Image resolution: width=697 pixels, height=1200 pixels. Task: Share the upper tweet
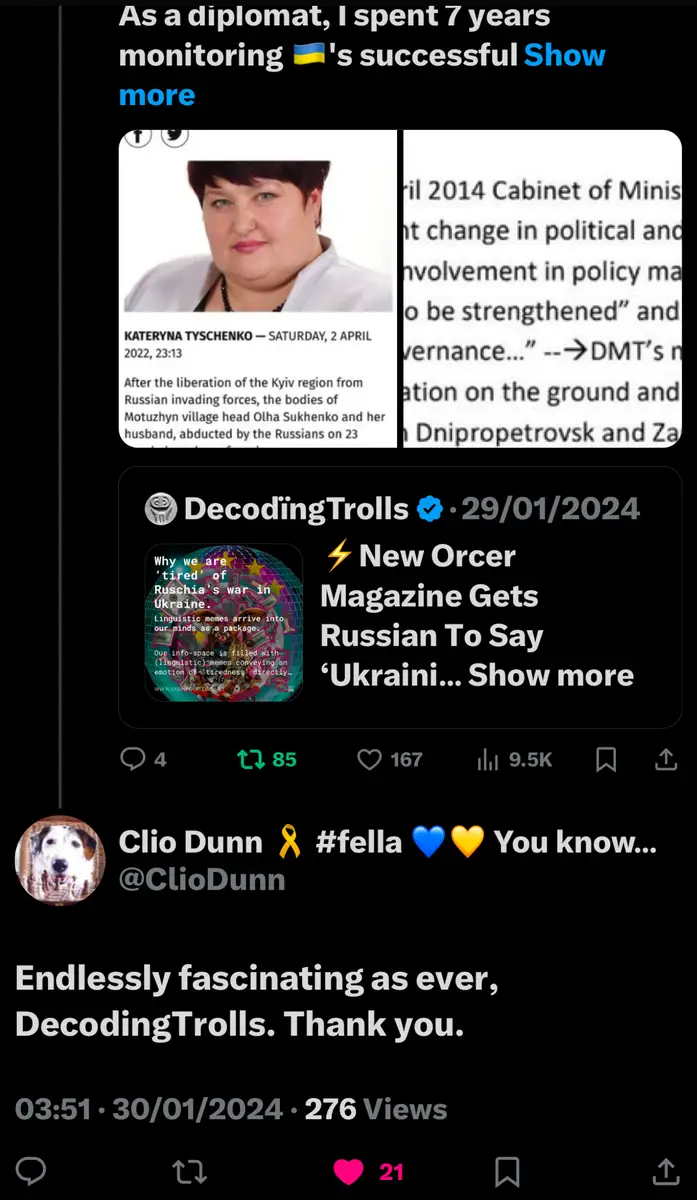[x=665, y=760]
